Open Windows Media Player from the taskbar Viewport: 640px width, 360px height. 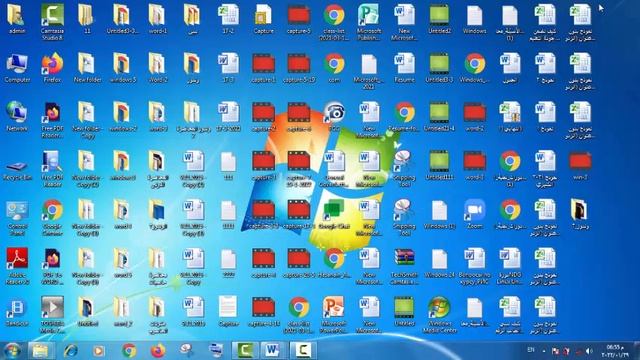coord(99,351)
